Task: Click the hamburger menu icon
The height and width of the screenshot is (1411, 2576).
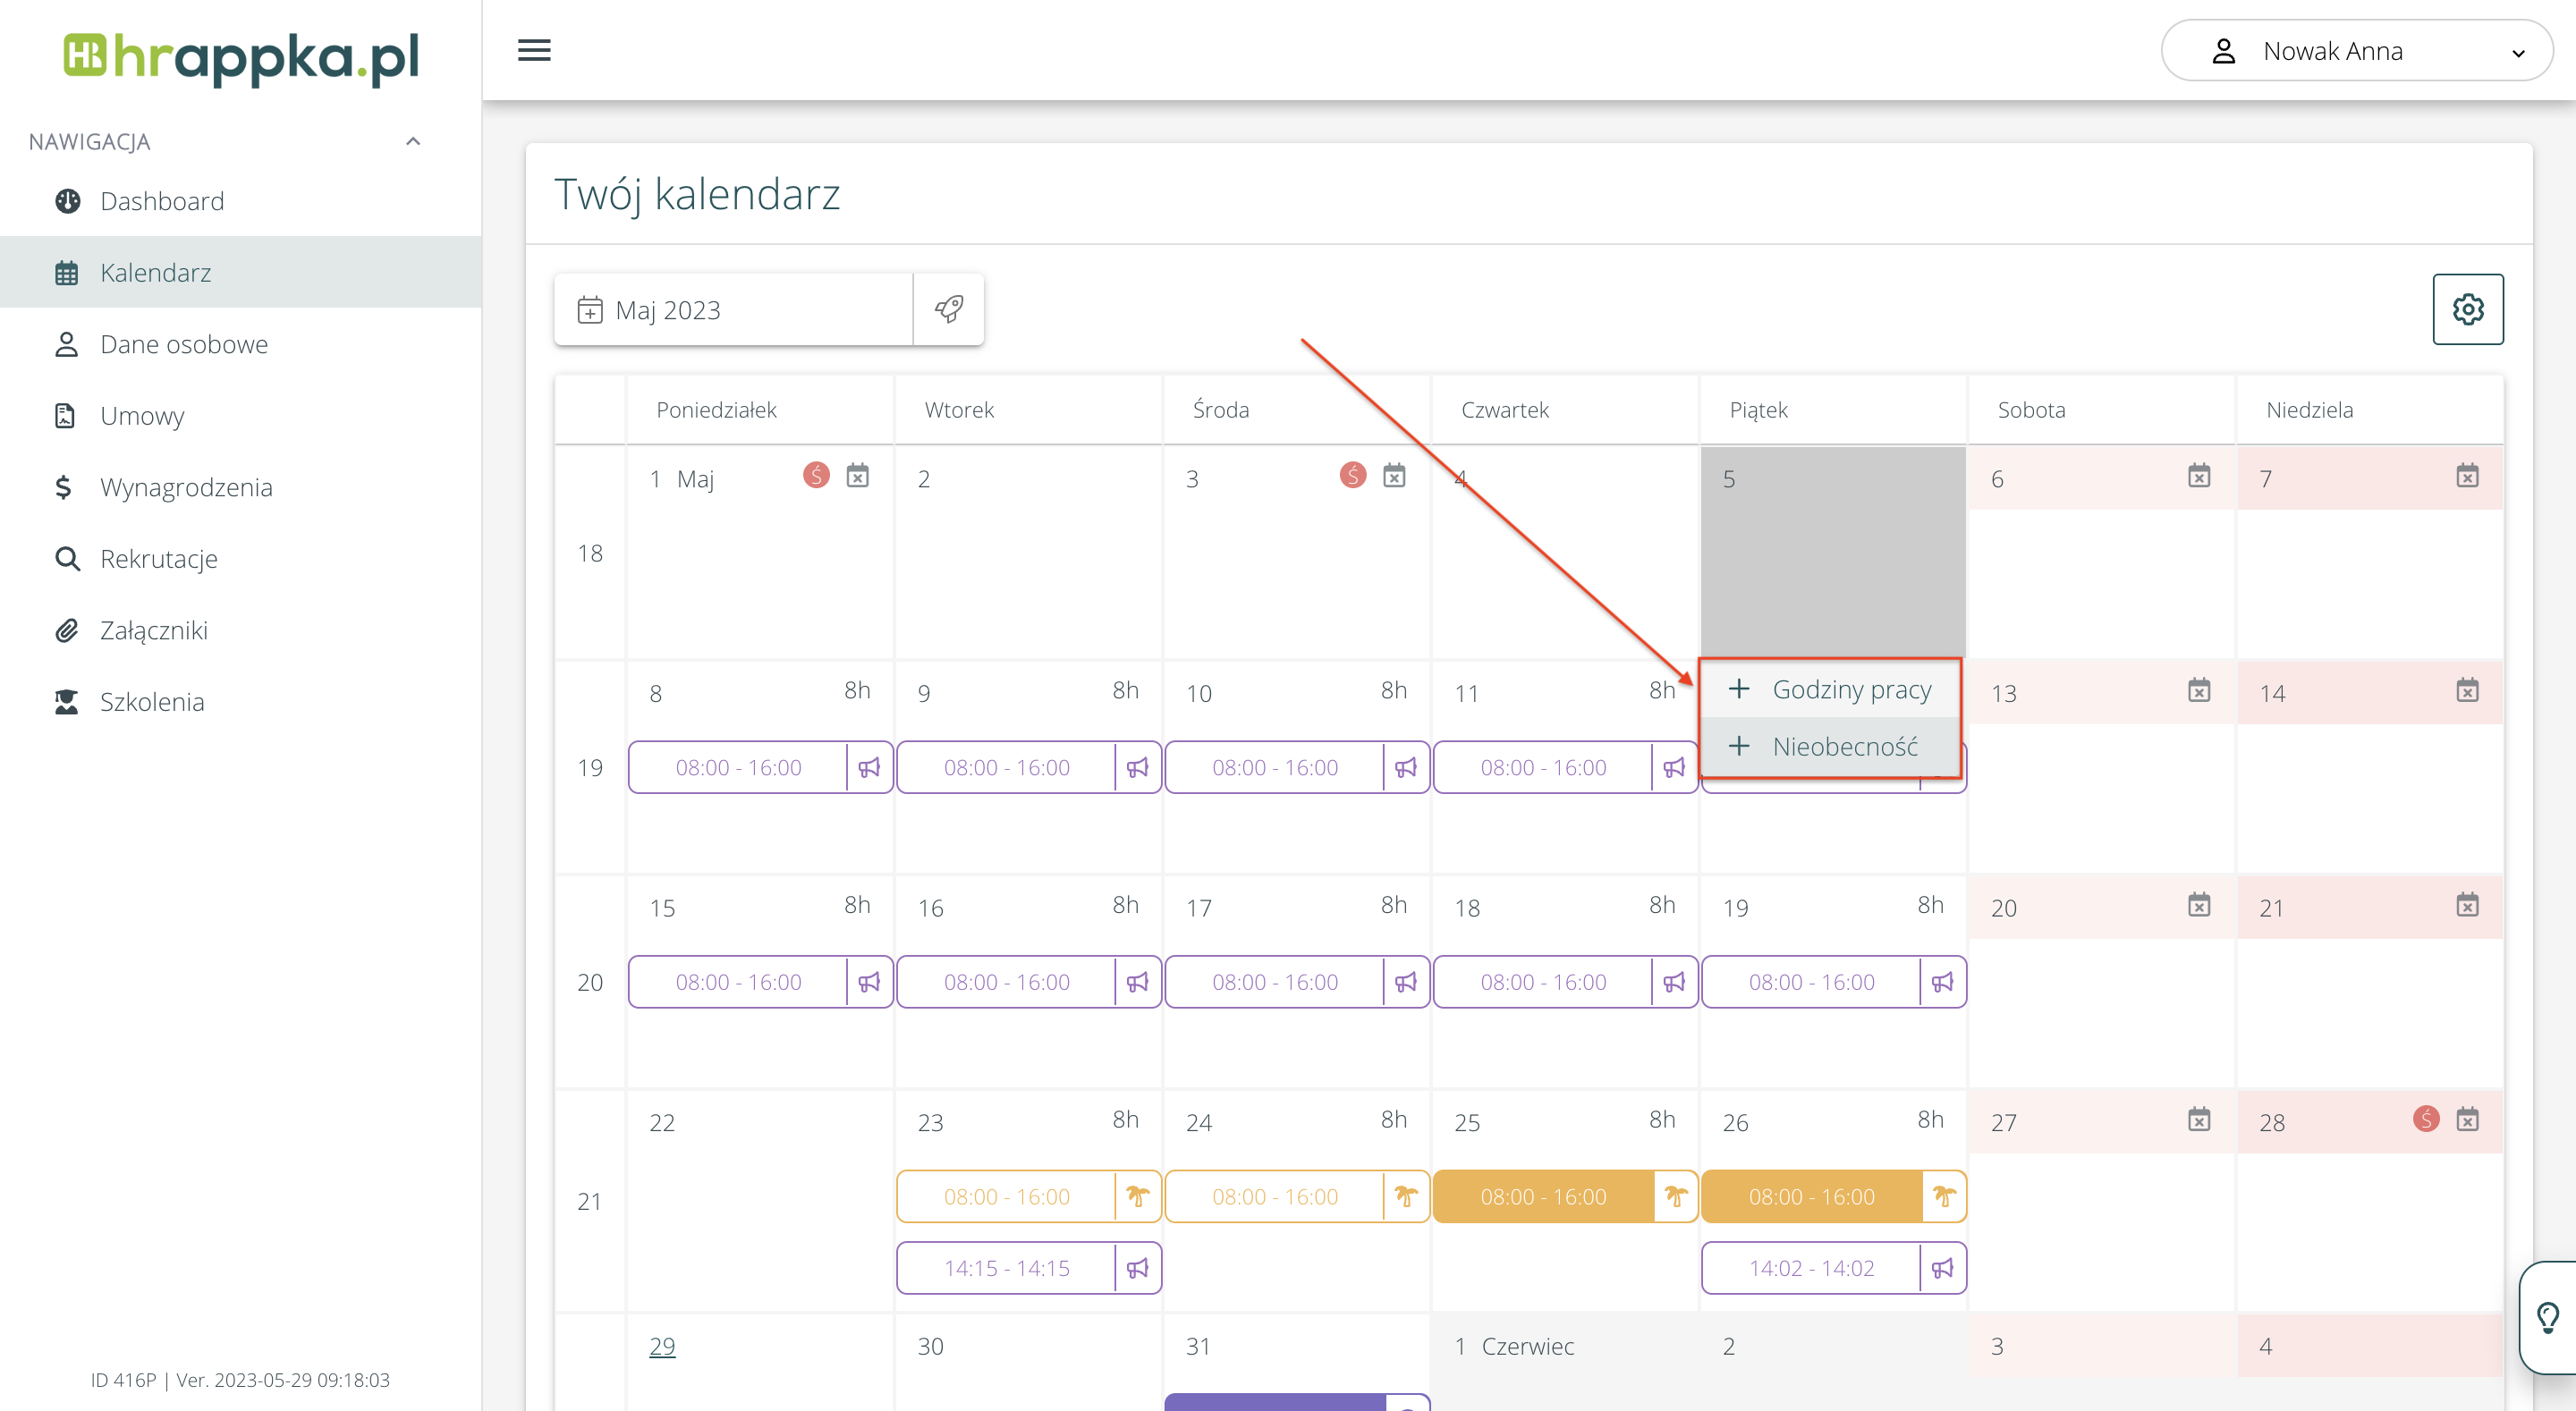Action: pos(534,50)
